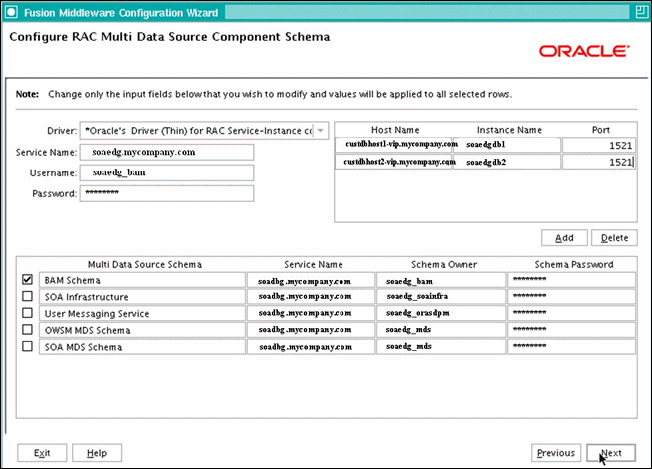The image size is (652, 469).
Task: Click schema password cell in SOA MDS row
Action: pos(571,346)
